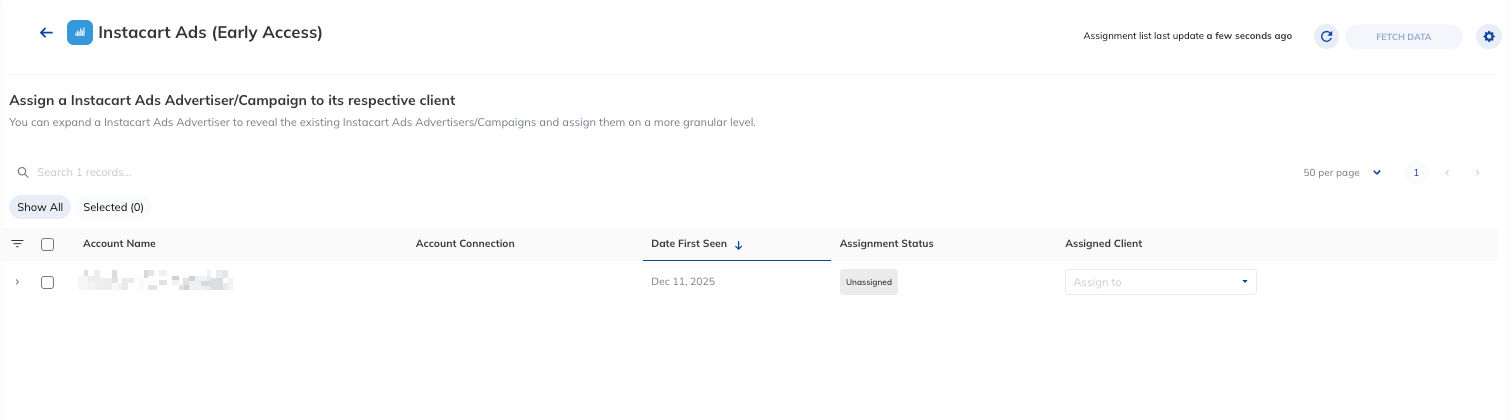Click the FETCH DATA button
The width and height of the screenshot is (1511, 420).
1404,37
